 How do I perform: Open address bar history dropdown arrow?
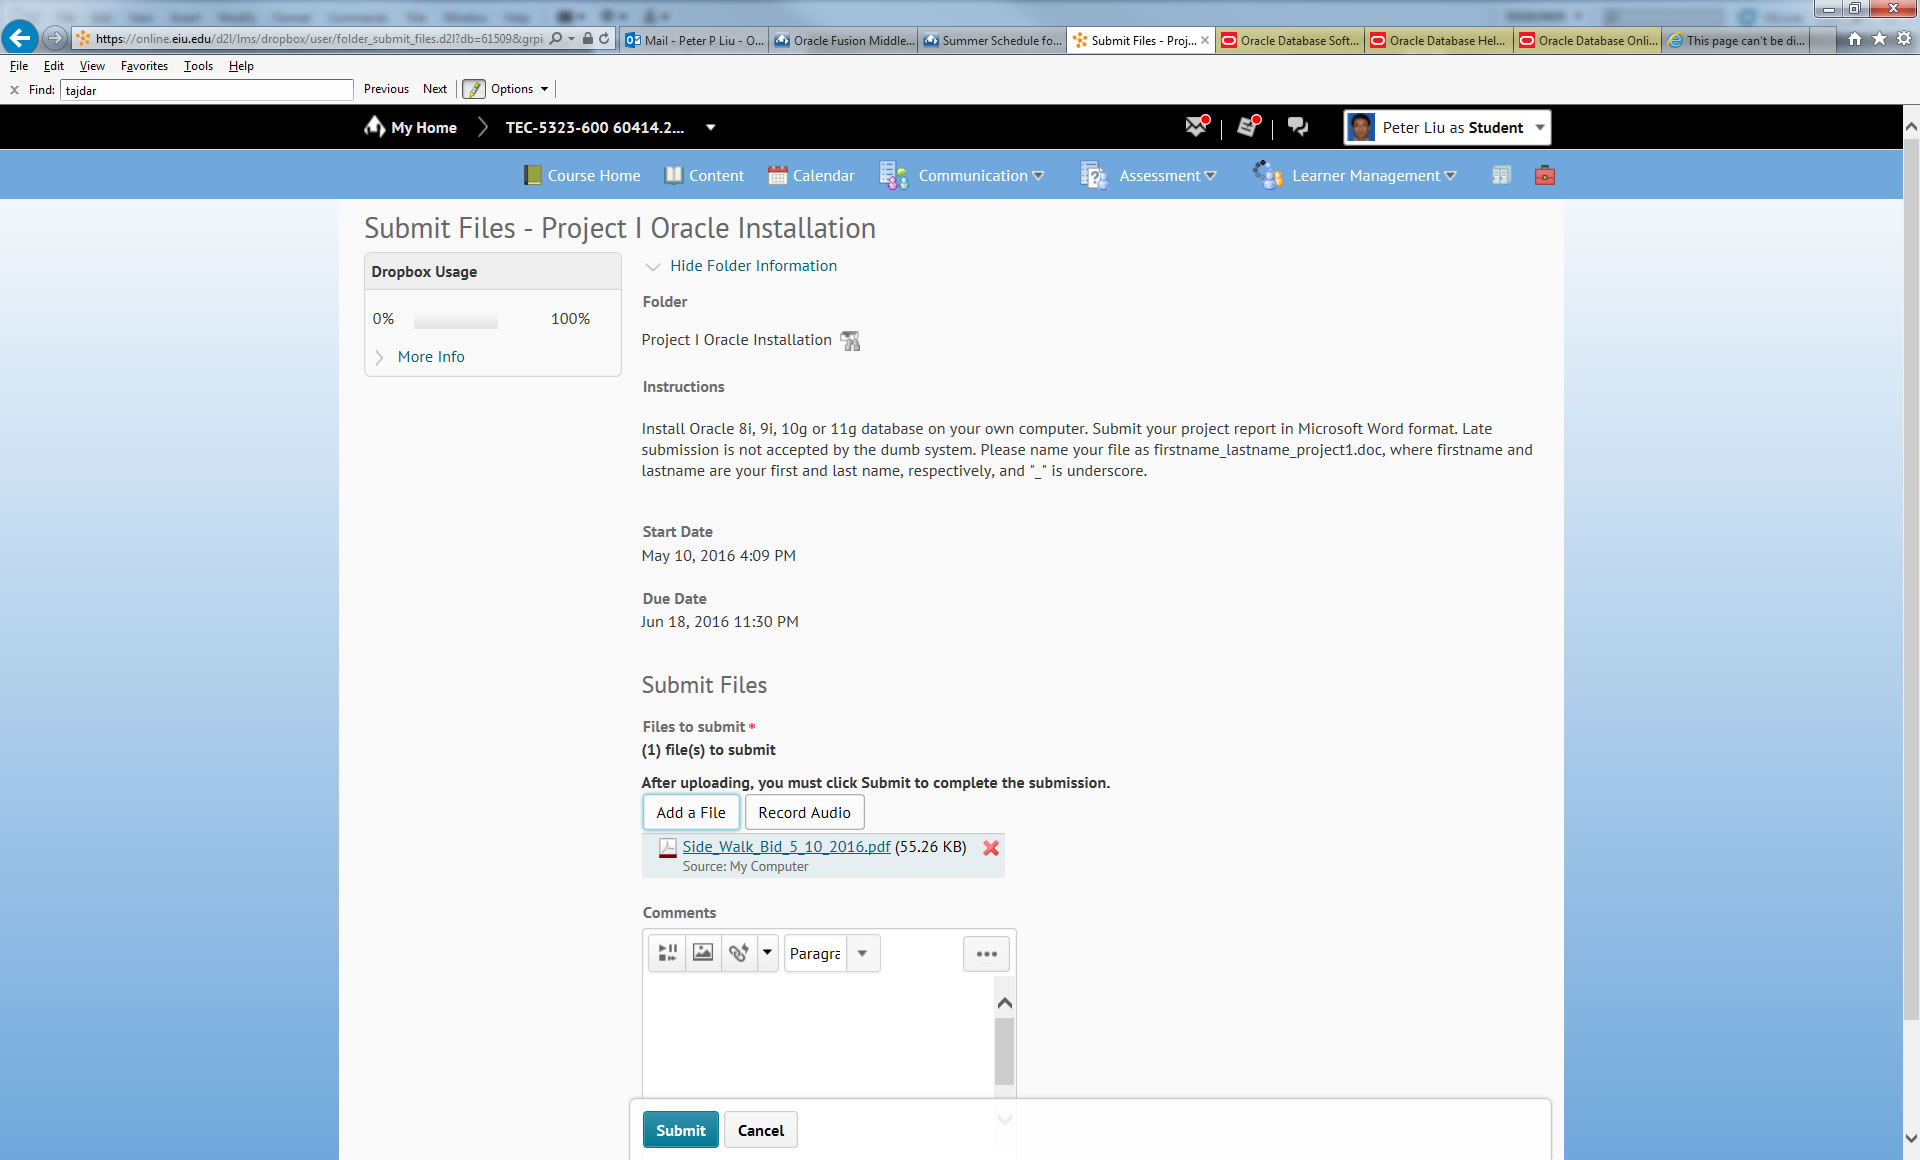point(572,39)
